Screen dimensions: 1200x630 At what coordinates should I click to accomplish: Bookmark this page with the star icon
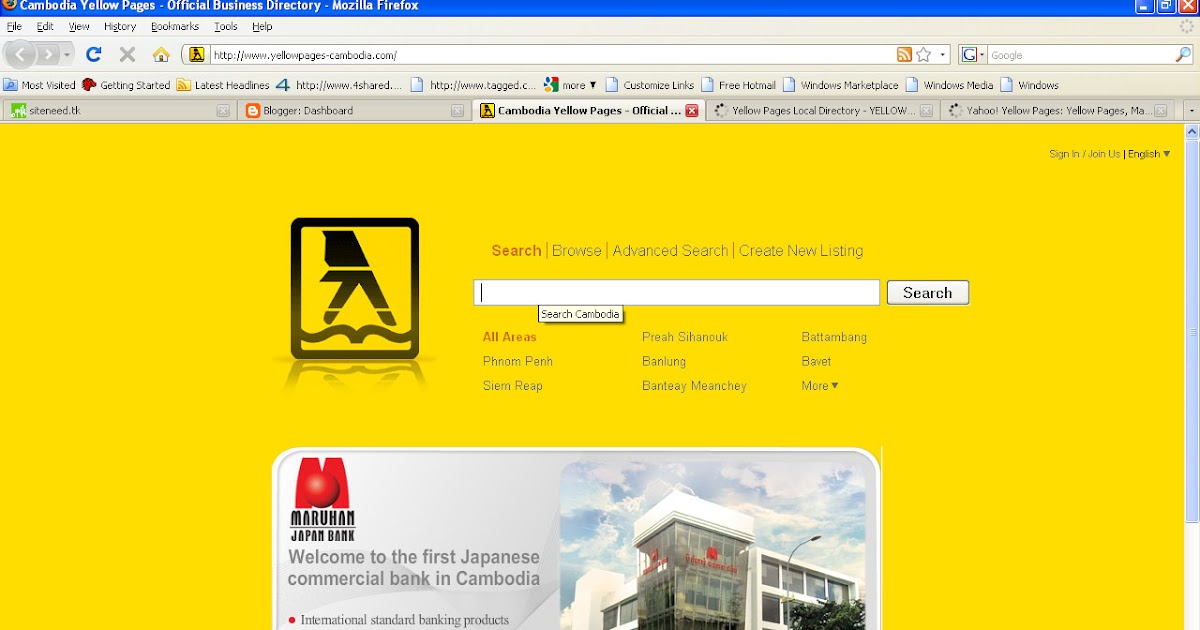pos(924,55)
